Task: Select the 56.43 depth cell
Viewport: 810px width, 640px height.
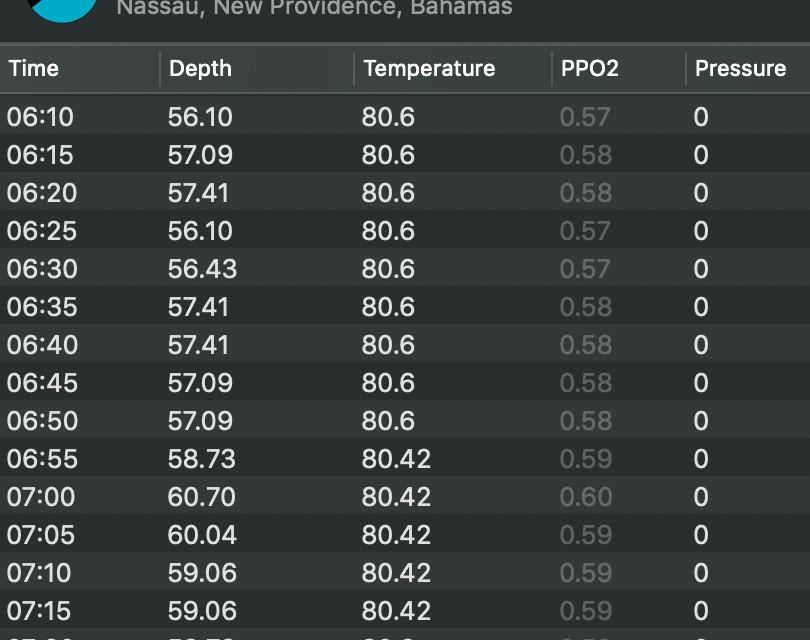Action: tap(201, 269)
